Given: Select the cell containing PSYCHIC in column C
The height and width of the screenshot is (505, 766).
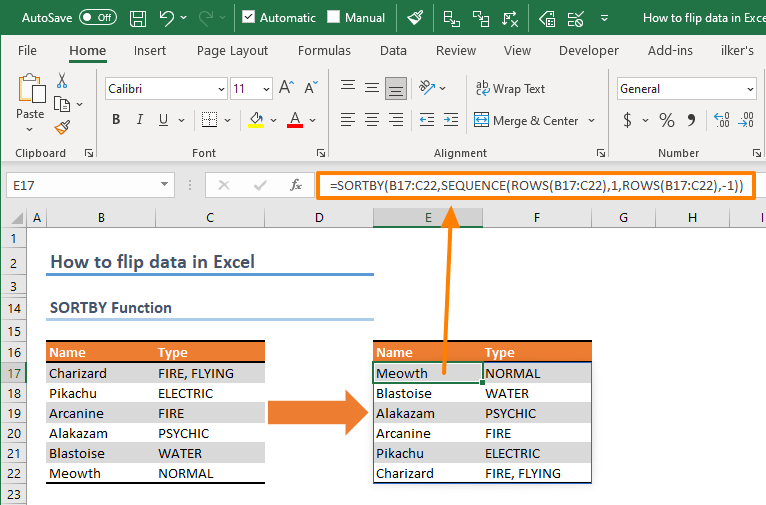Looking at the screenshot, I should pyautogui.click(x=210, y=433).
